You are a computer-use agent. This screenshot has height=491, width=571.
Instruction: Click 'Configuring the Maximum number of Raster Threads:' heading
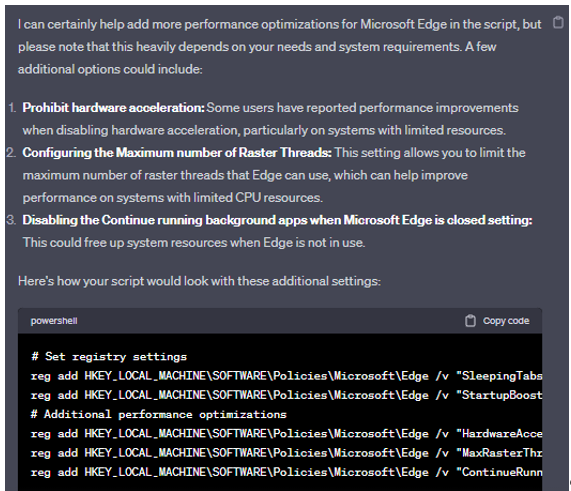click(x=177, y=153)
